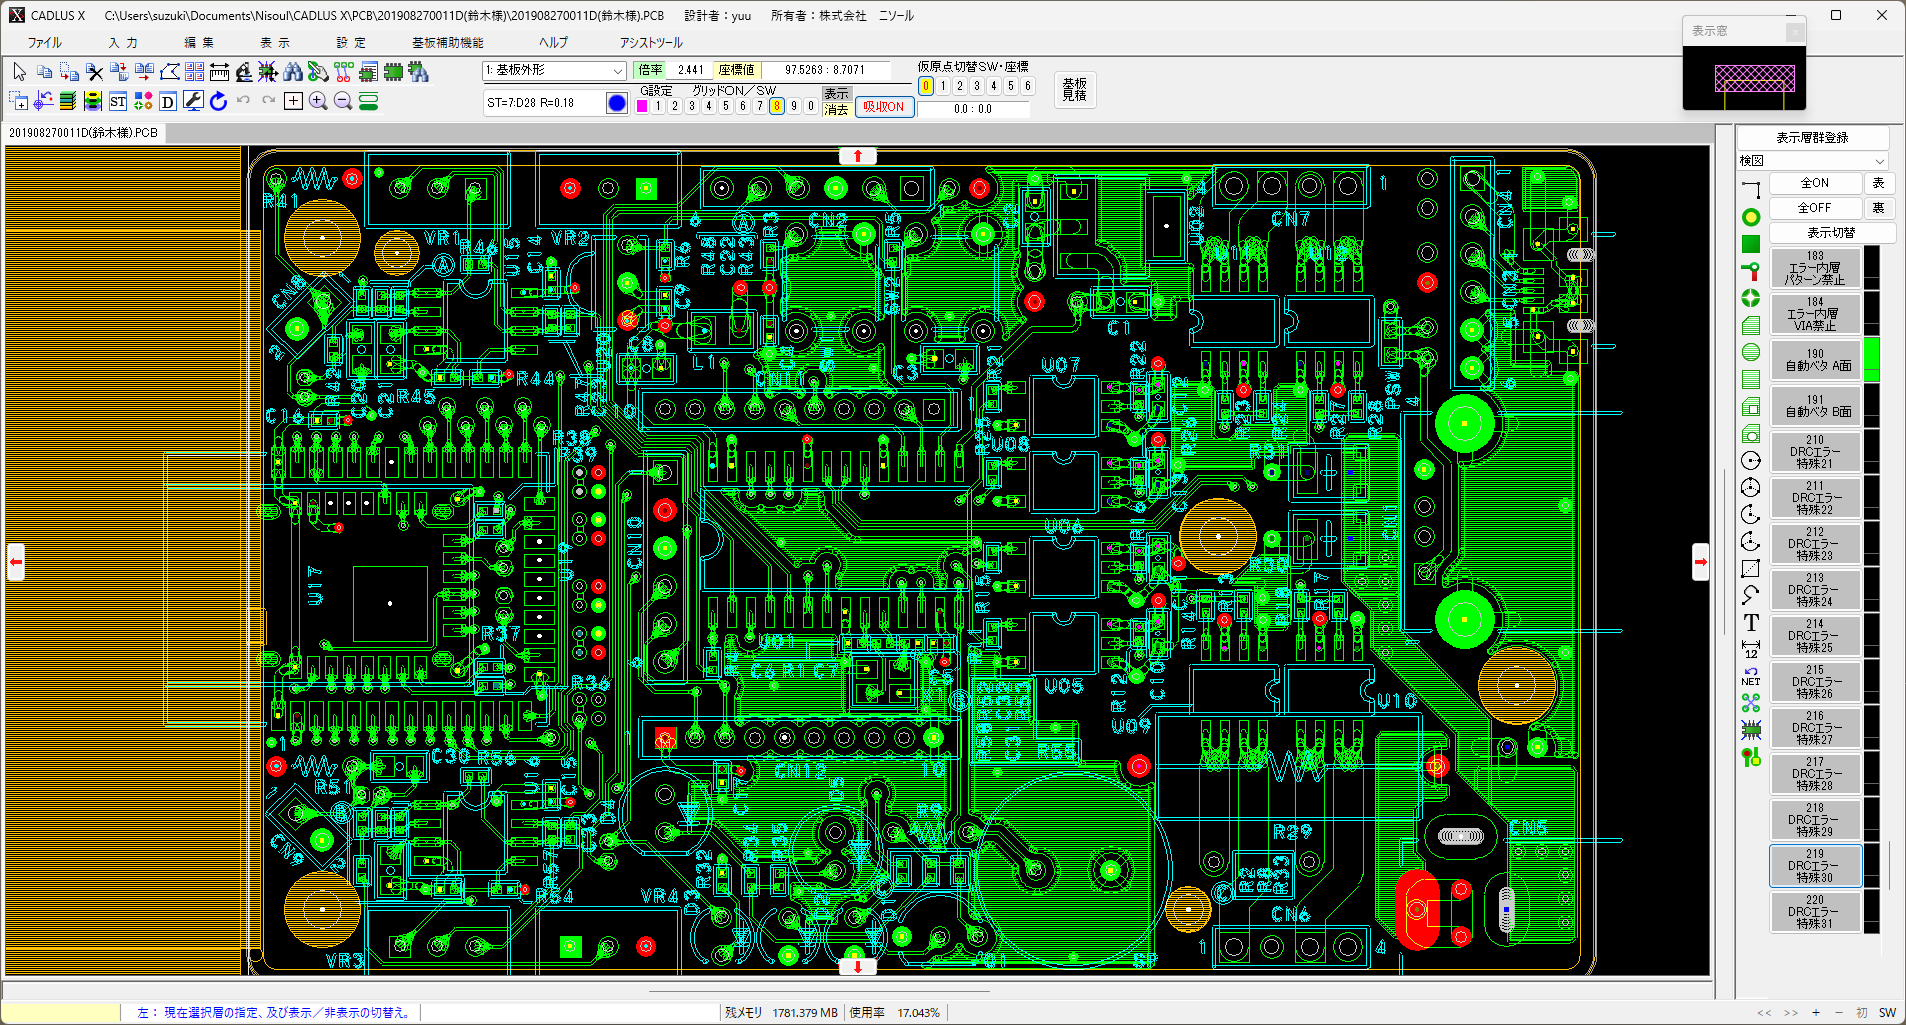Click the zoom in magnifier icon
Image resolution: width=1906 pixels, height=1025 pixels.
[318, 101]
